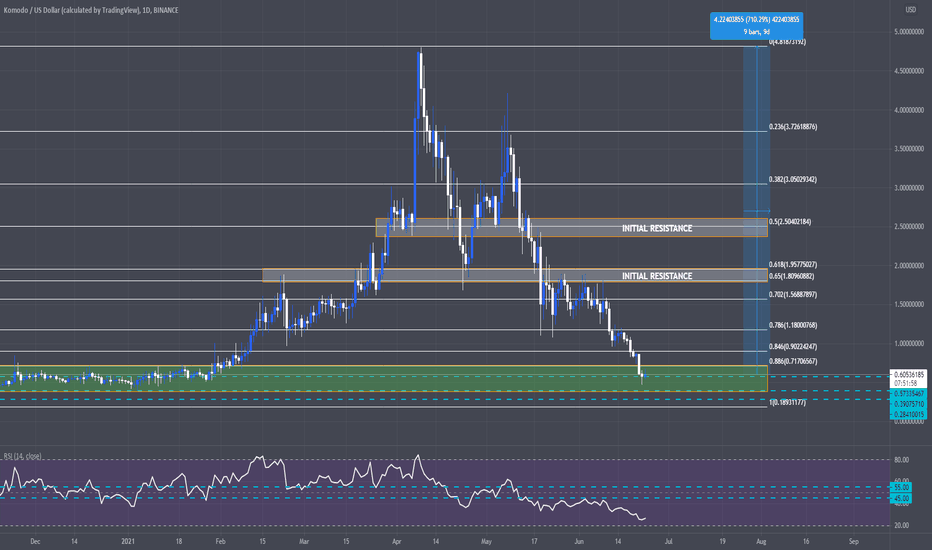Image resolution: width=932 pixels, height=550 pixels.
Task: Click Aug on the time axis
Action: (761, 541)
